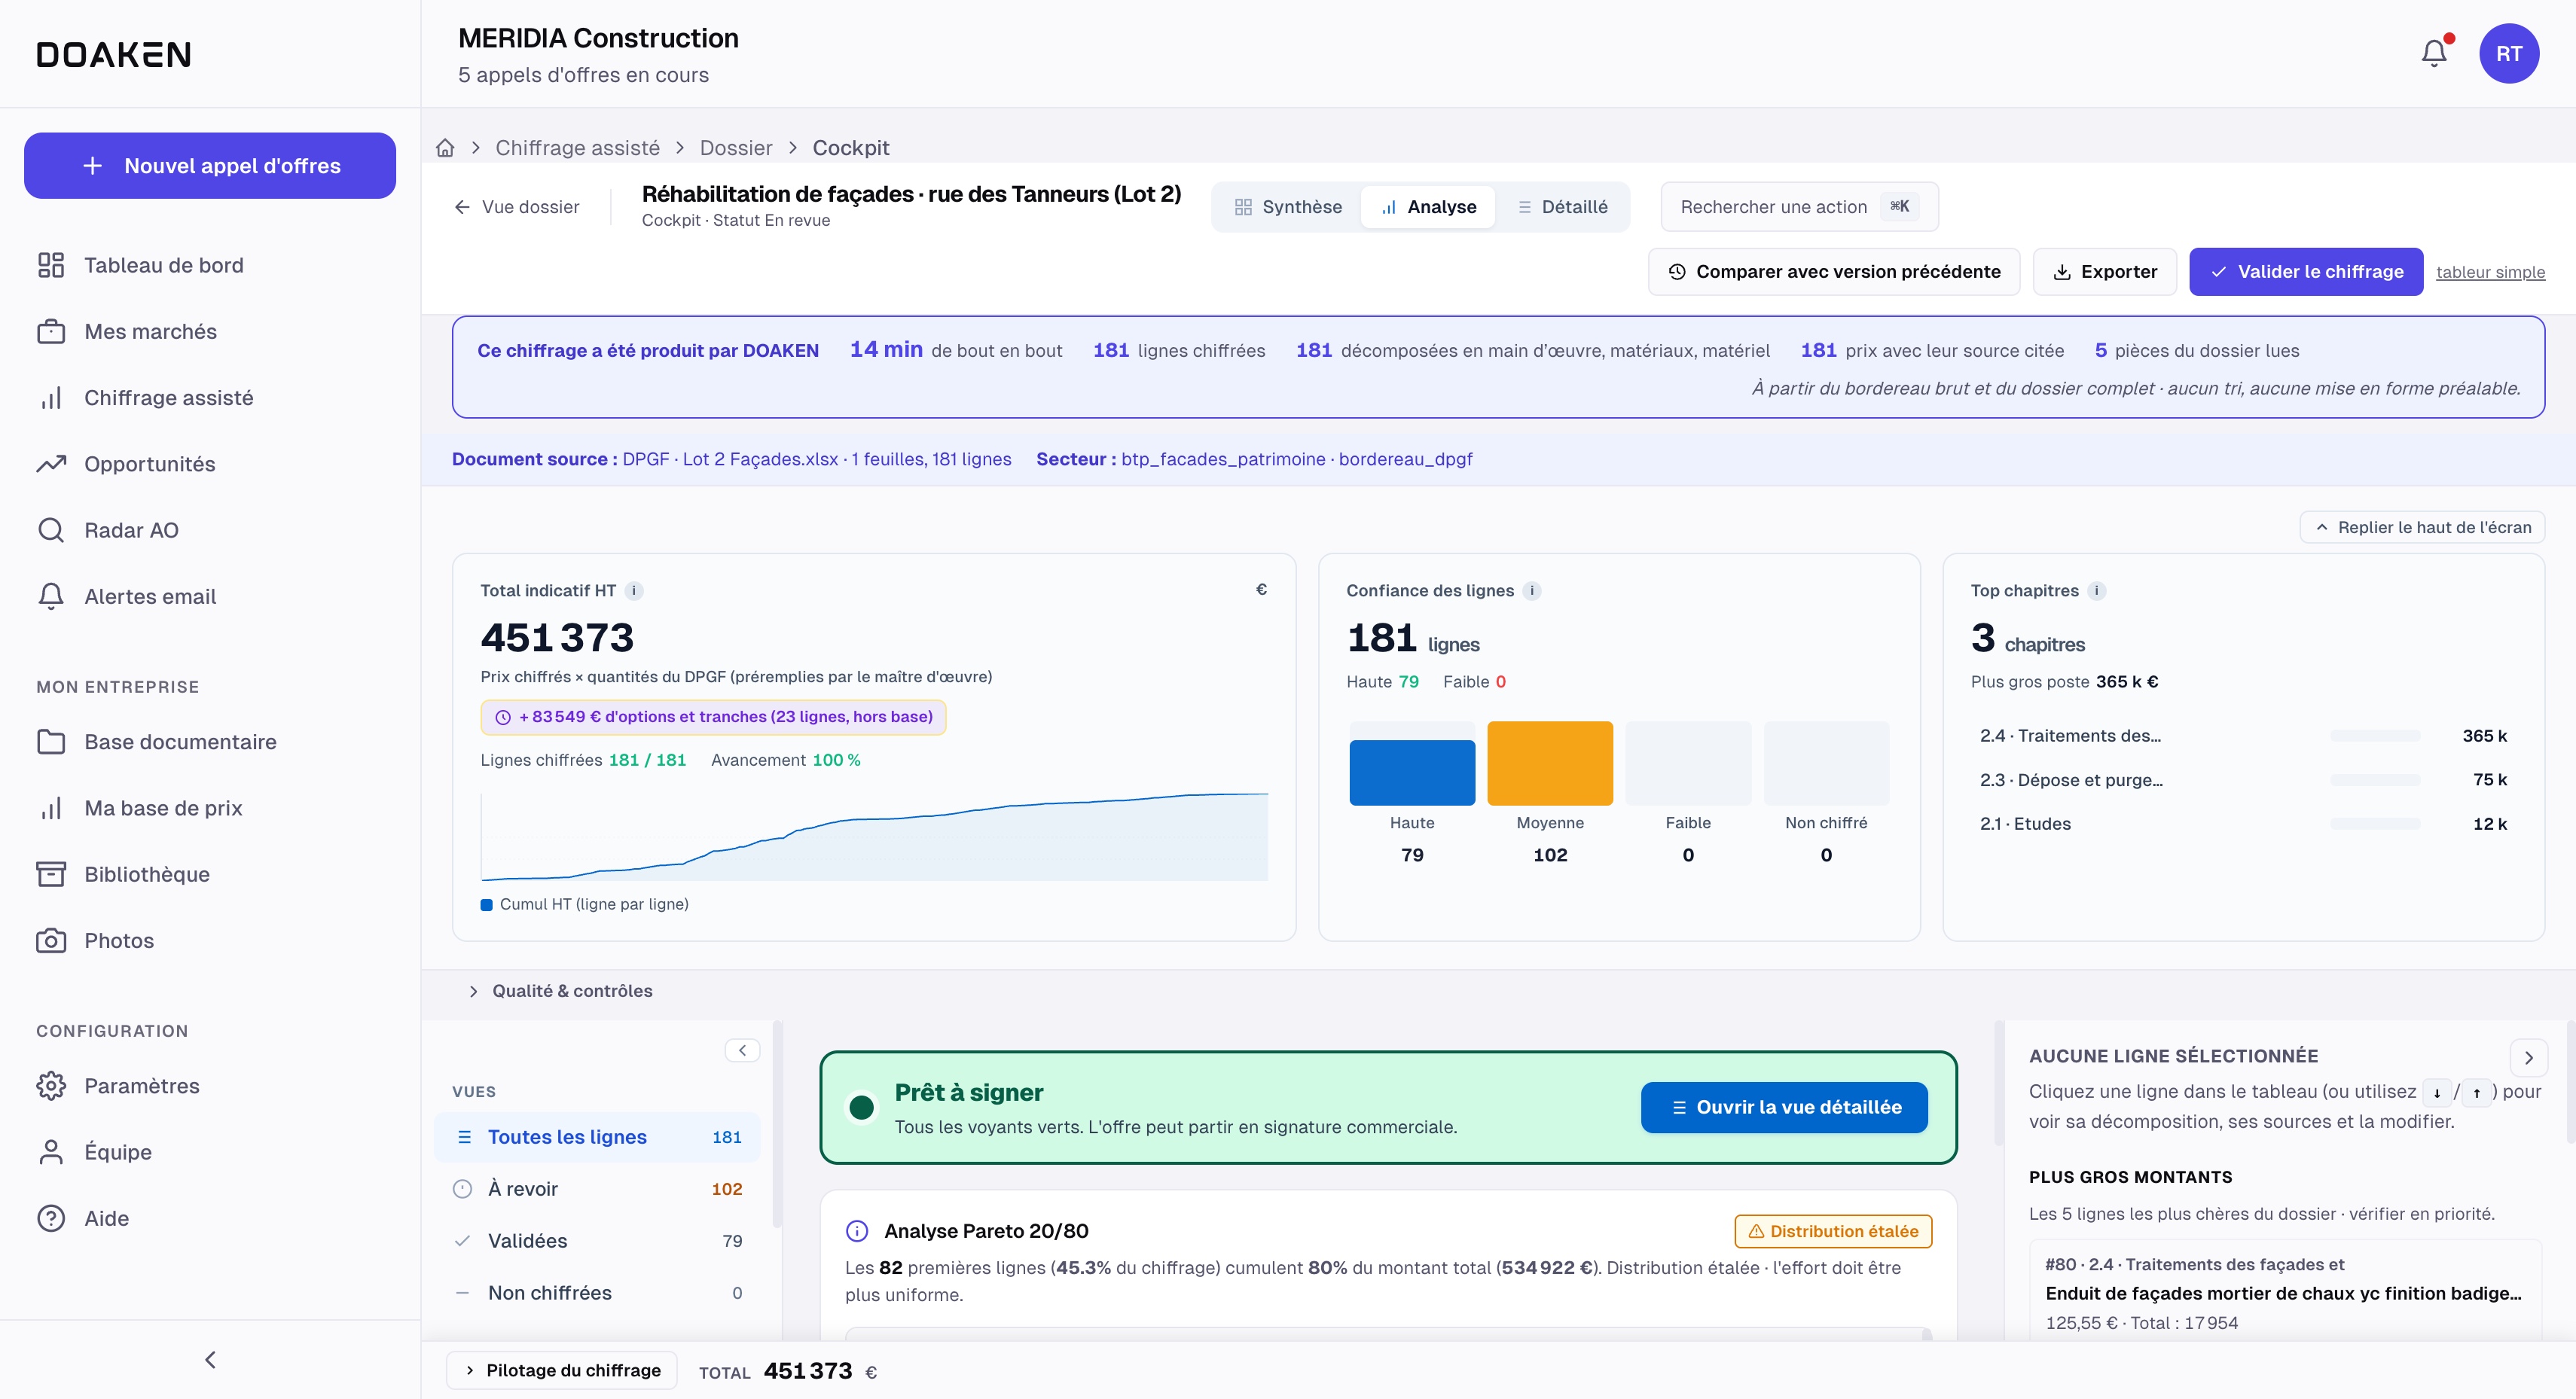Click the Exporter button

click(2105, 272)
